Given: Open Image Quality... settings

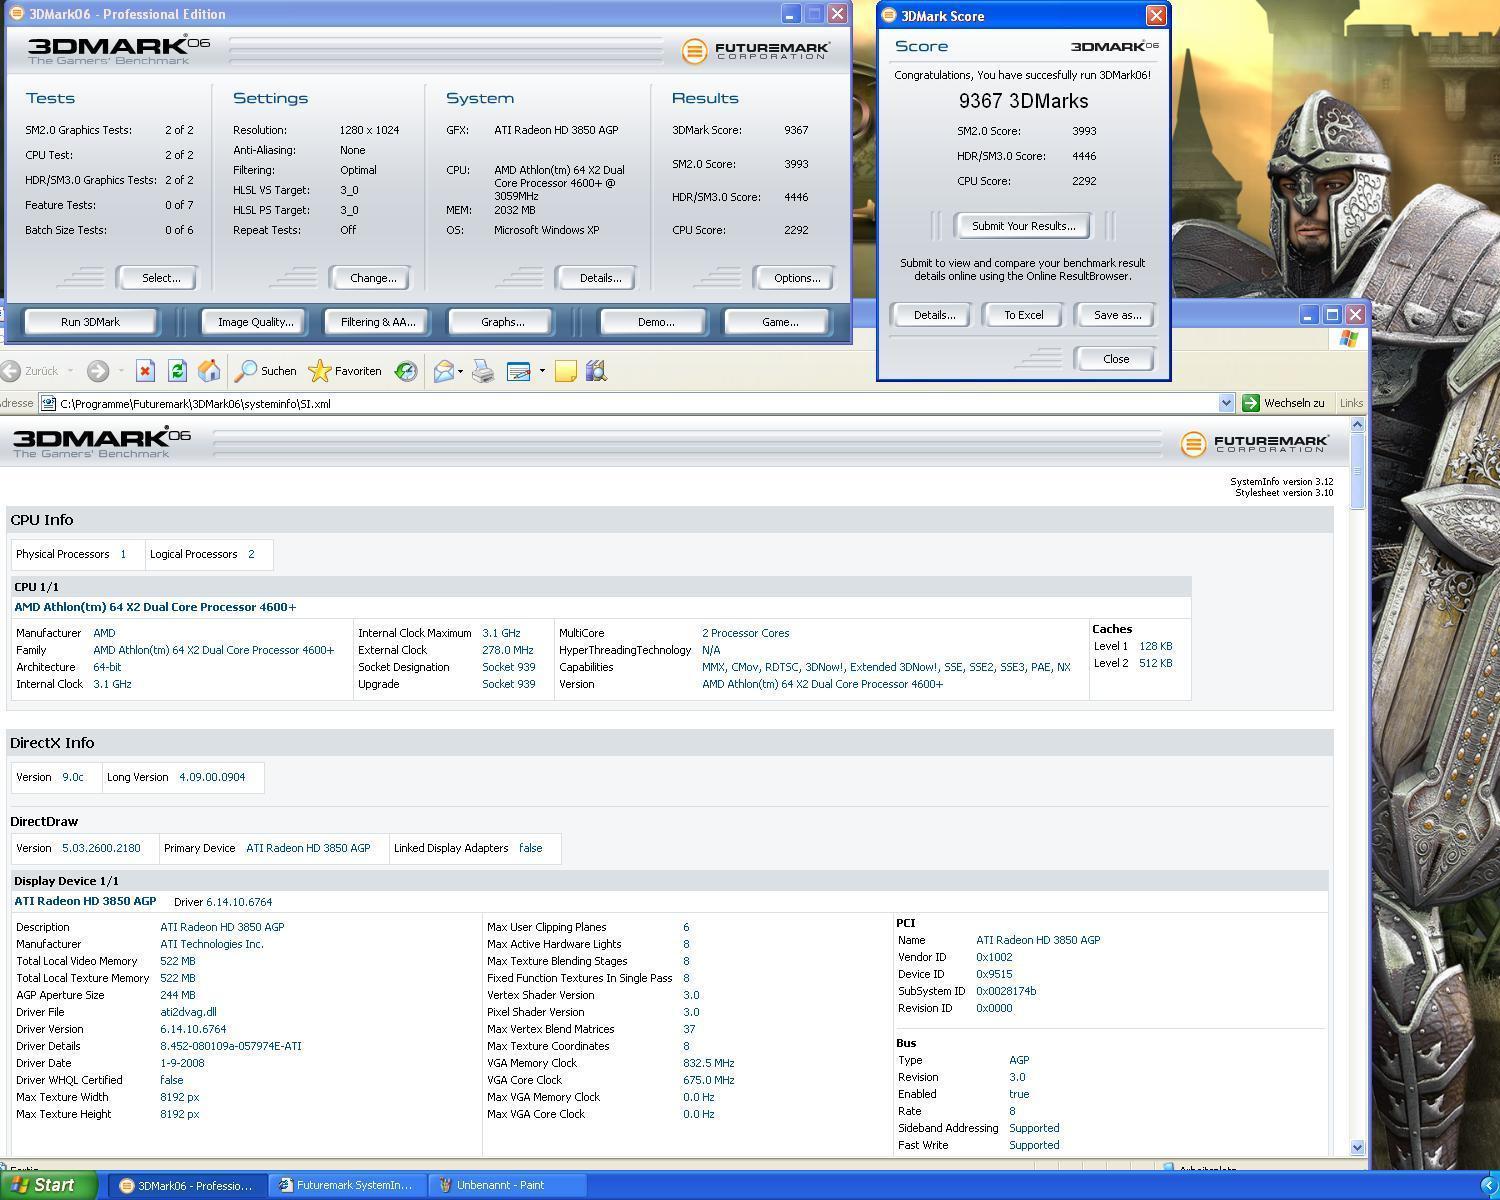Looking at the screenshot, I should (x=256, y=322).
